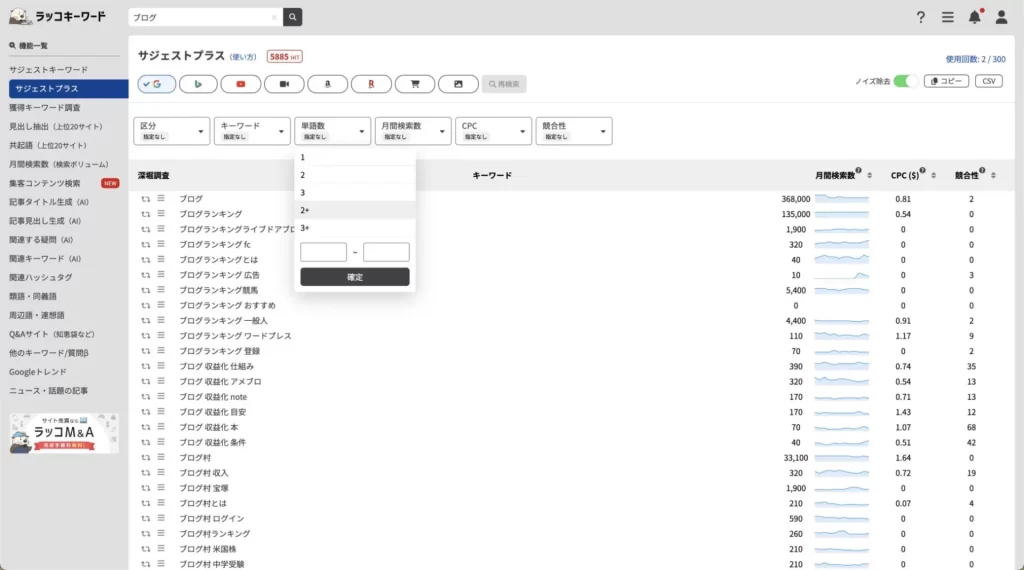Open the 区分 filter dropdown

171,131
